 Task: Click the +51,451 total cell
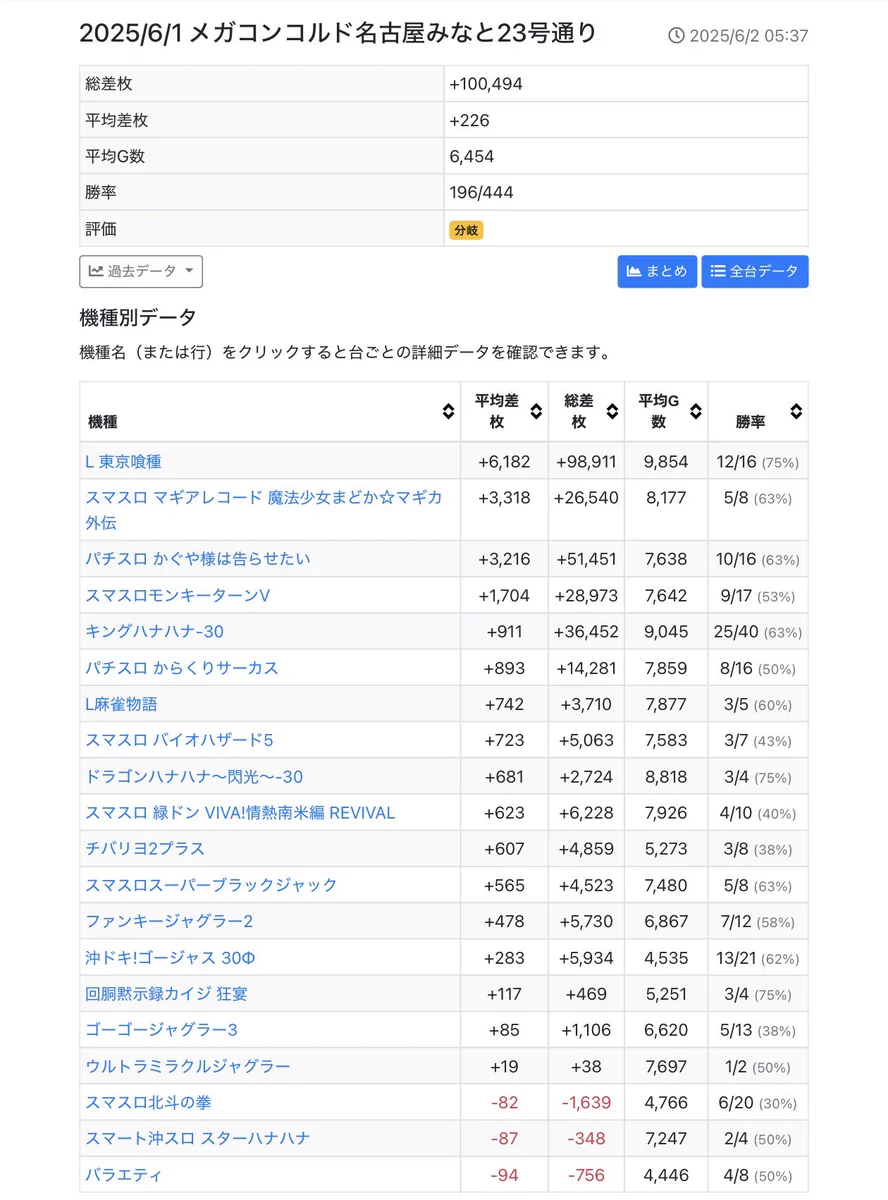(586, 559)
